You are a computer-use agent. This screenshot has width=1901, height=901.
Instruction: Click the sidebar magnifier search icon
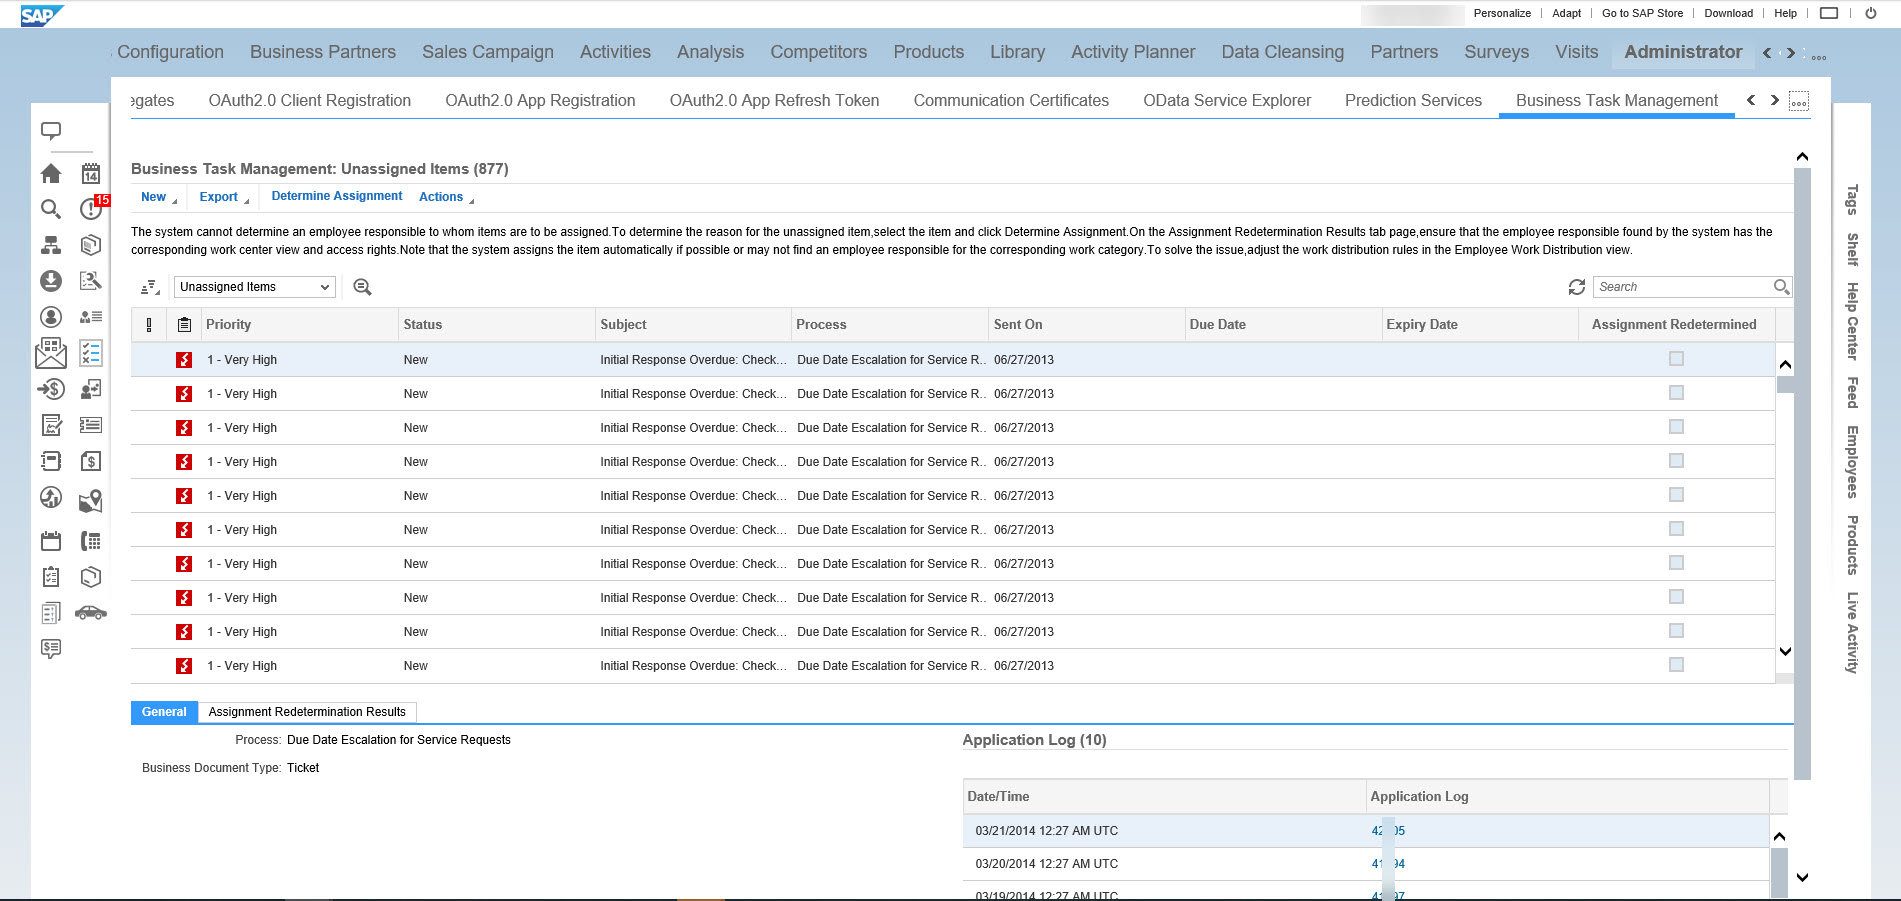[x=51, y=209]
